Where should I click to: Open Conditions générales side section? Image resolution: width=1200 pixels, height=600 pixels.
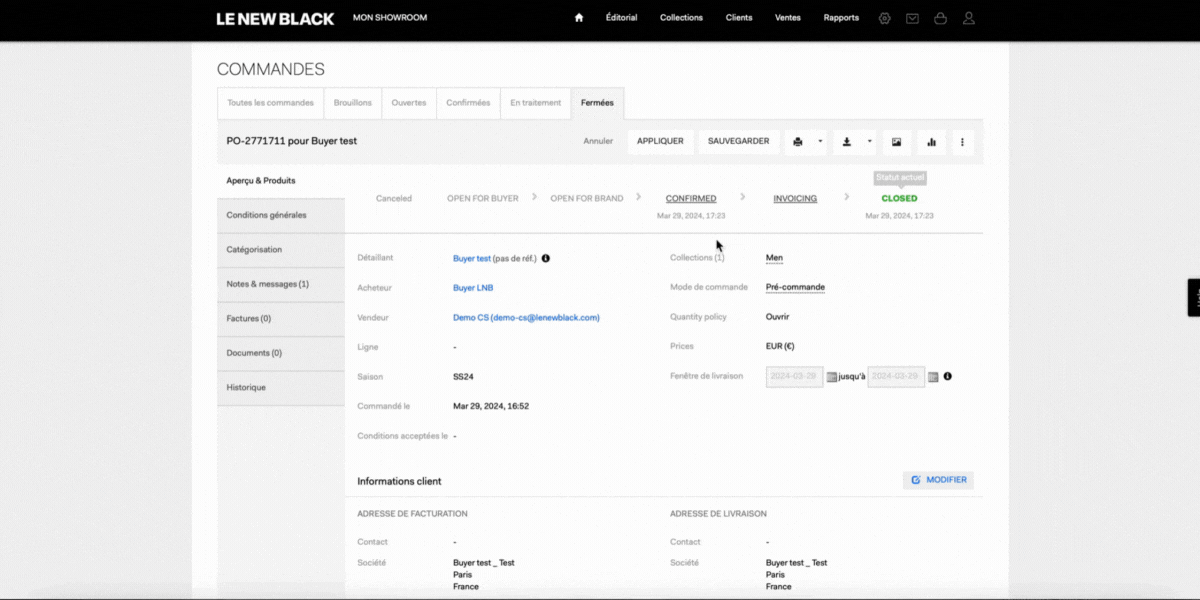tap(281, 215)
